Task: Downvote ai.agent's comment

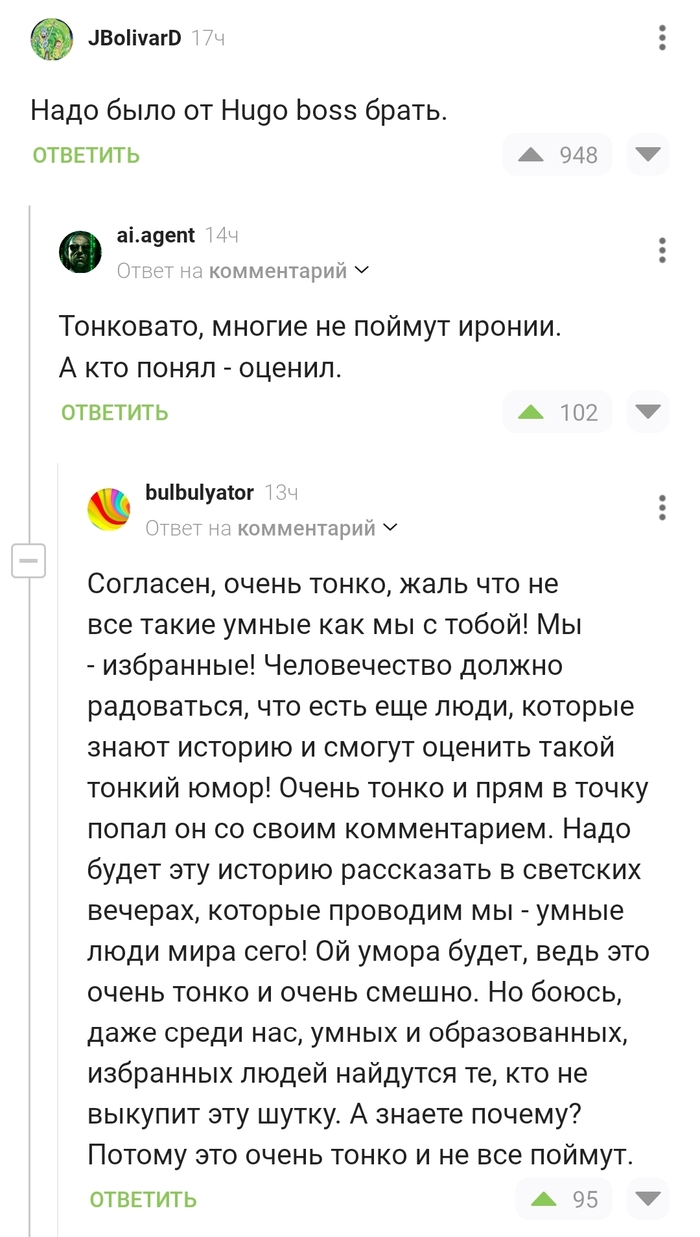Action: point(648,412)
